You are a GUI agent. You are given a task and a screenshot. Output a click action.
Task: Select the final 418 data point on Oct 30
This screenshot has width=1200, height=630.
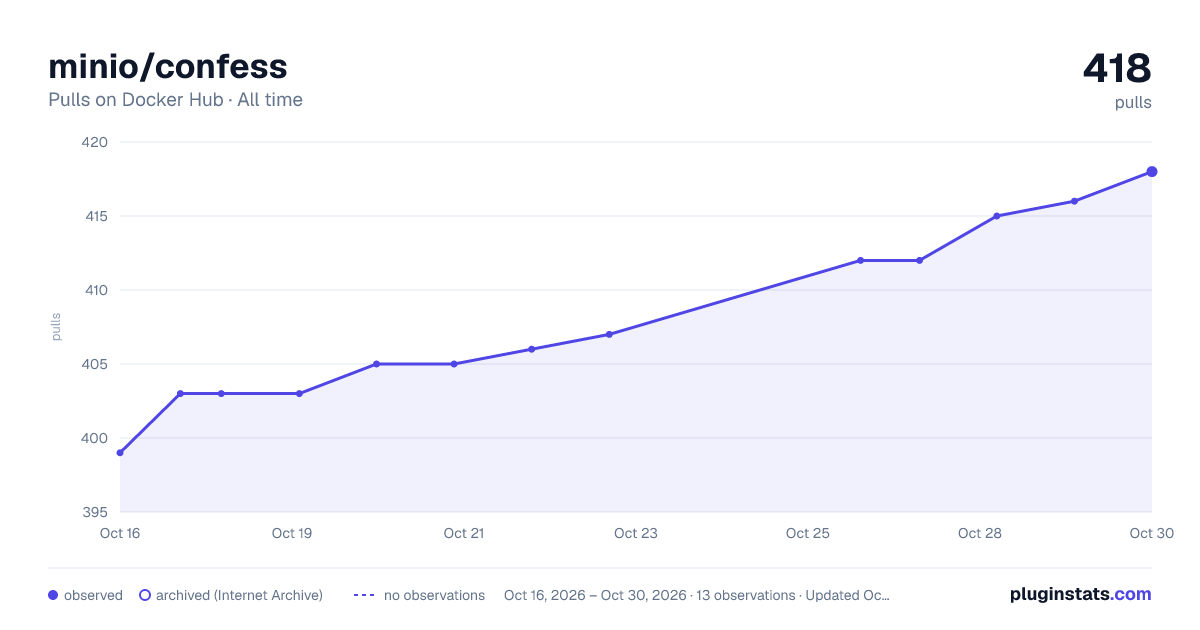click(x=1152, y=172)
